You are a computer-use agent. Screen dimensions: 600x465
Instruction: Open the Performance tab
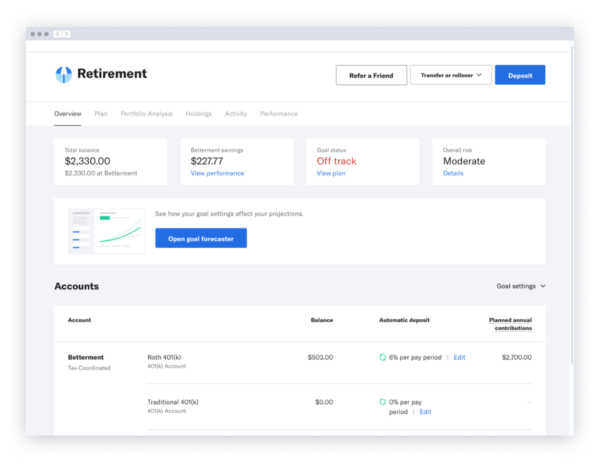[x=279, y=114]
